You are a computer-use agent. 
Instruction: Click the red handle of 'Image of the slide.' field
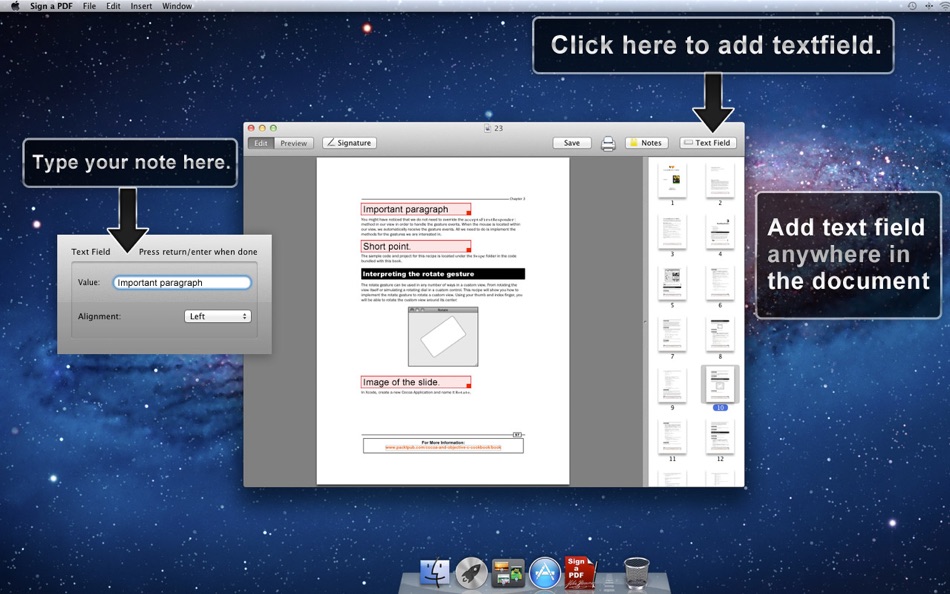coord(468,385)
